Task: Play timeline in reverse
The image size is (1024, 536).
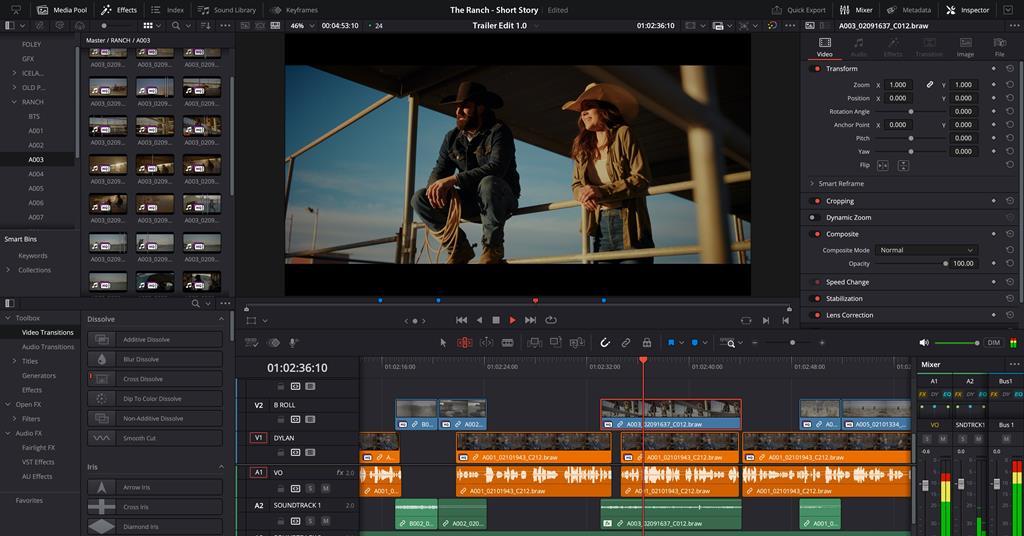Action: [479, 321]
